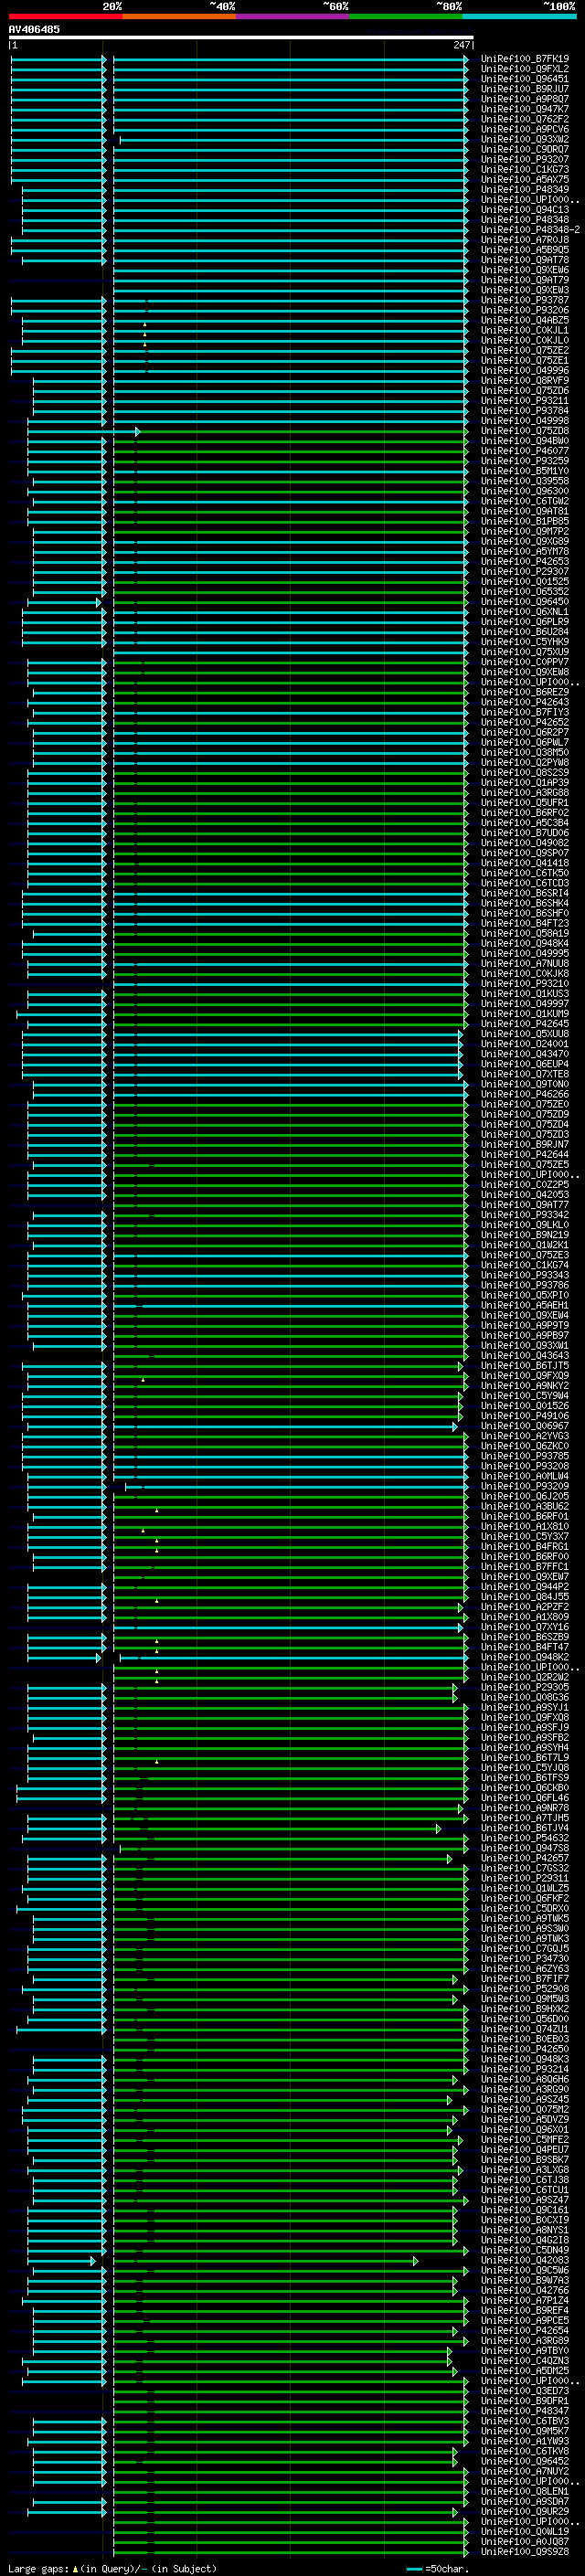Select hit label UniRef100_A7NUU8
This screenshot has width=585, height=2576.
(x=525, y=963)
